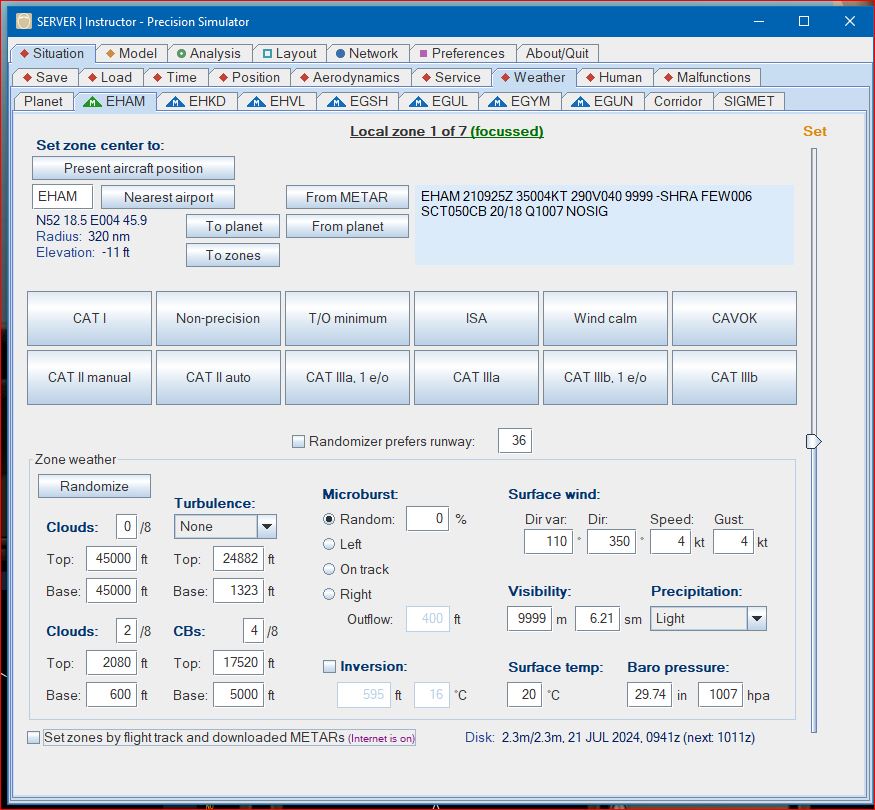Viewport: 875px width, 810px height.
Task: Select the EGYM weather zone tab
Action: tap(520, 102)
